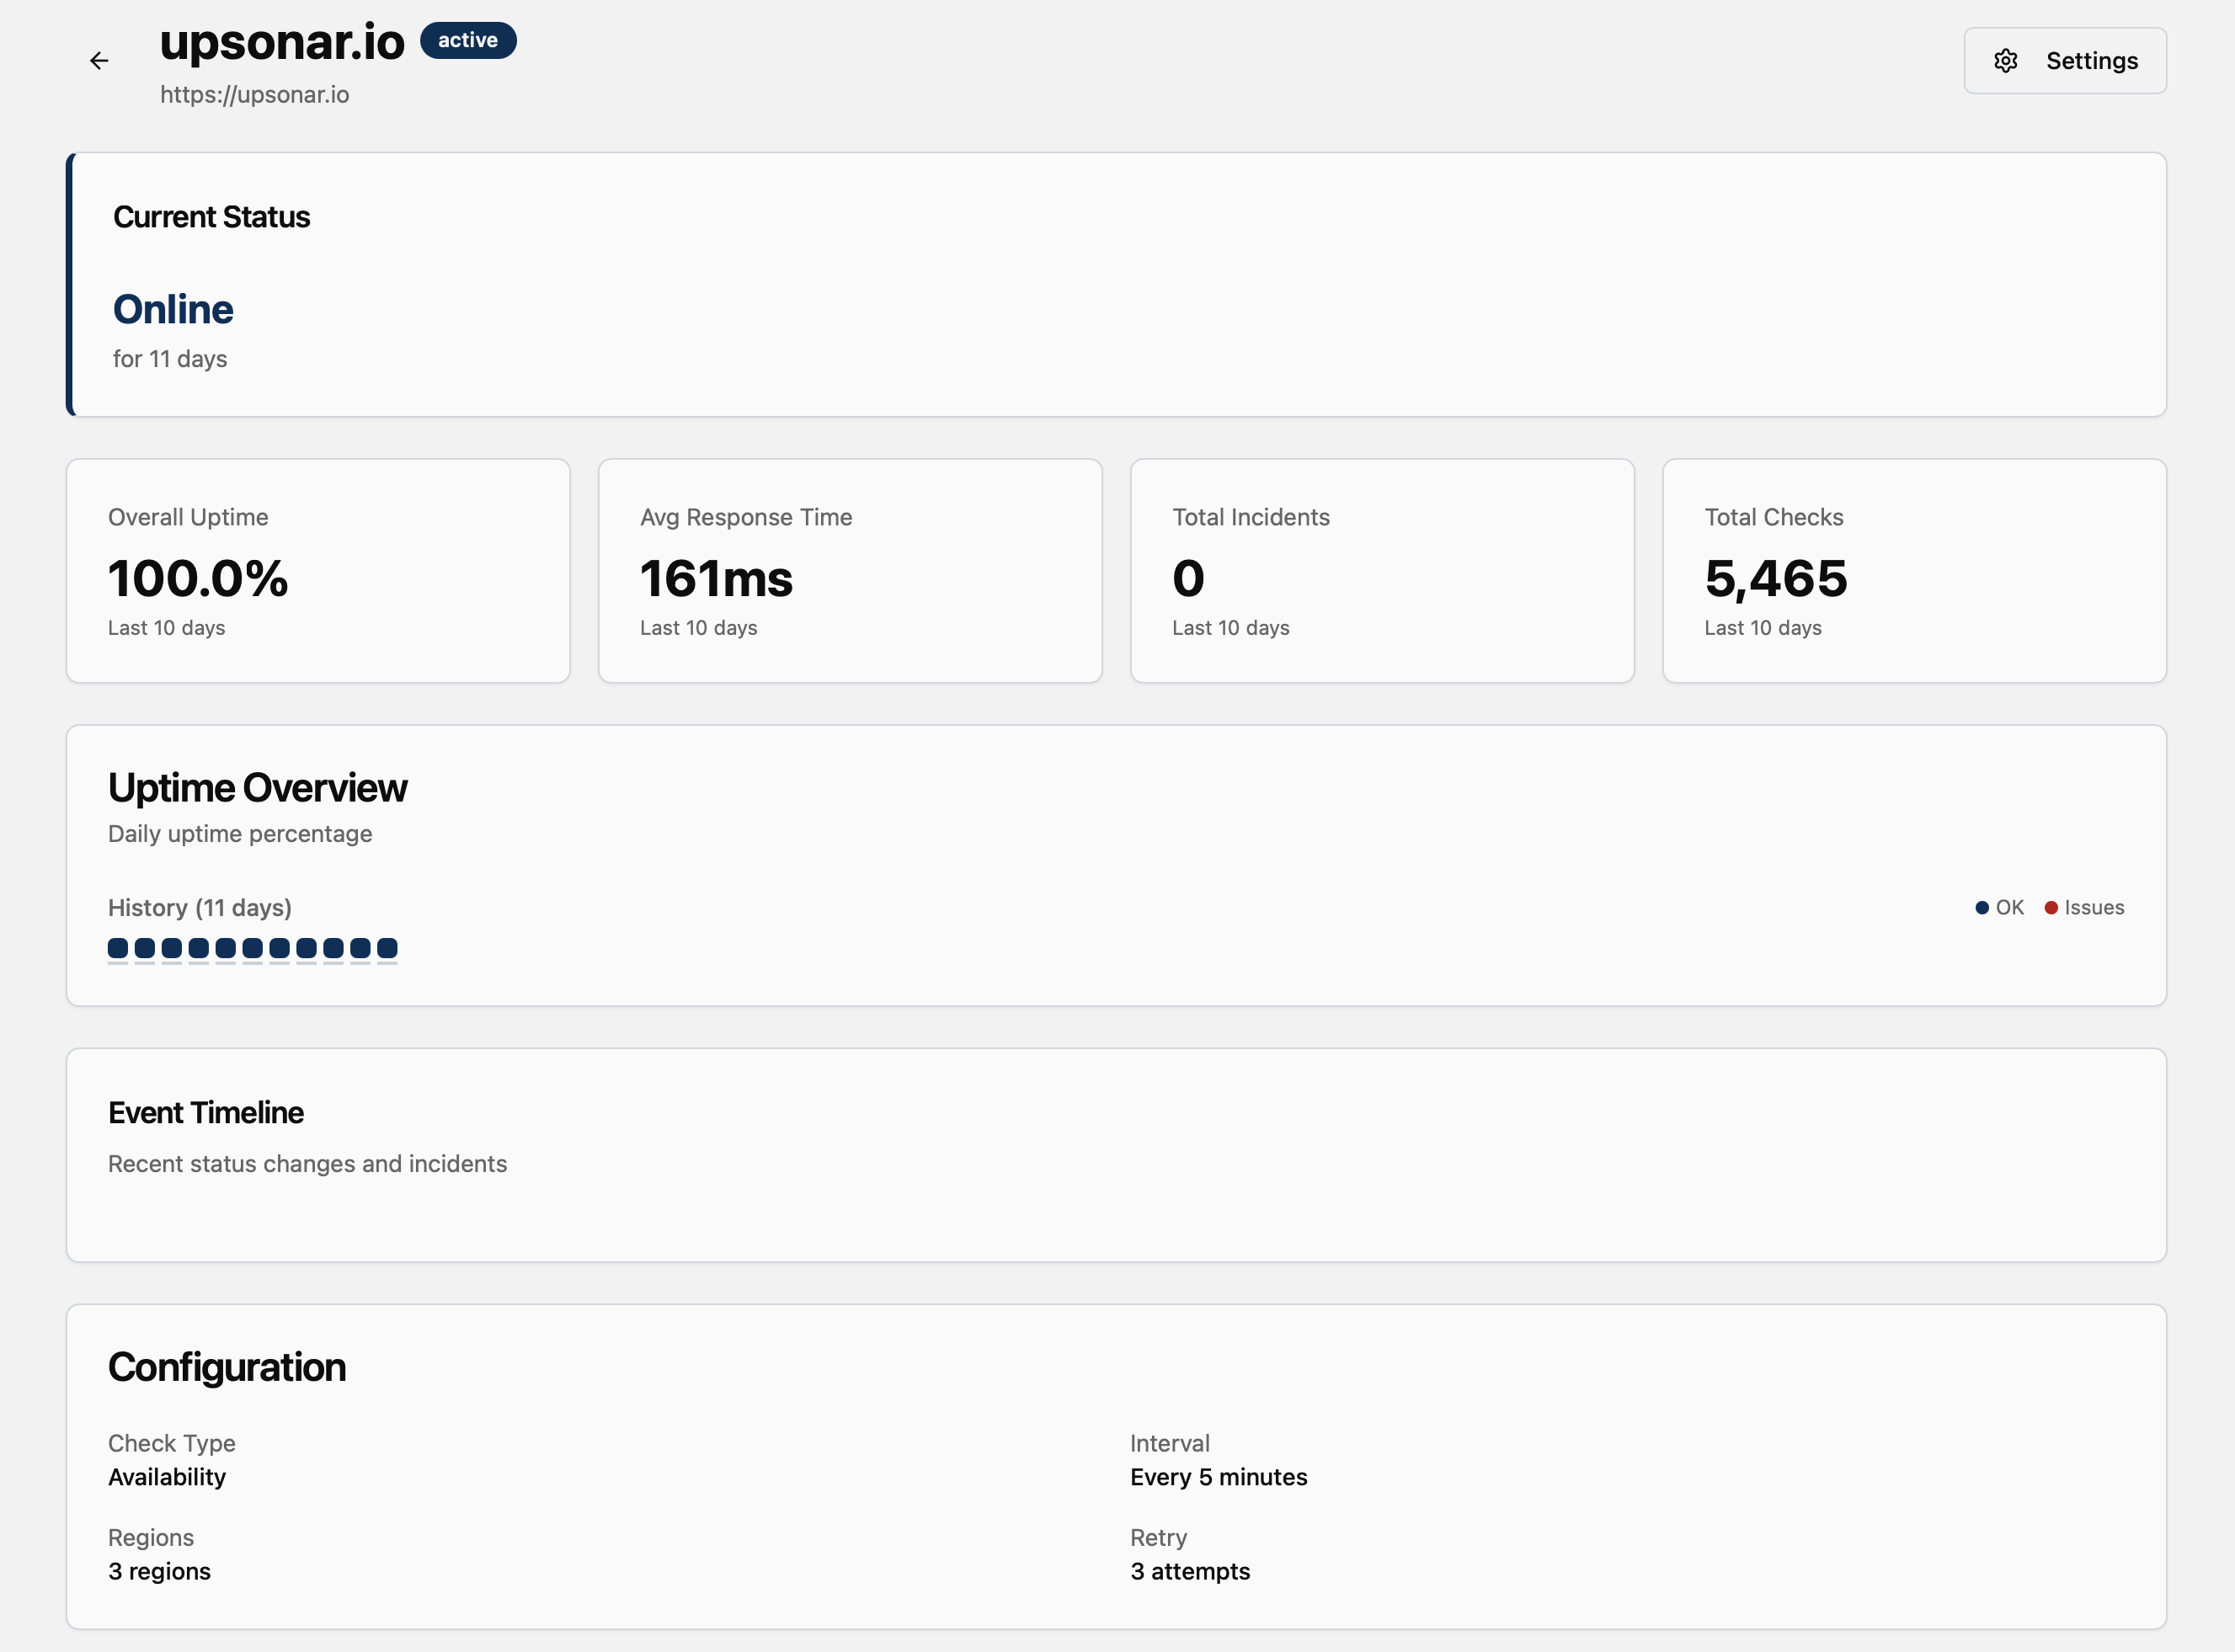Click the Availability check type value
2235x1652 pixels.
167,1477
